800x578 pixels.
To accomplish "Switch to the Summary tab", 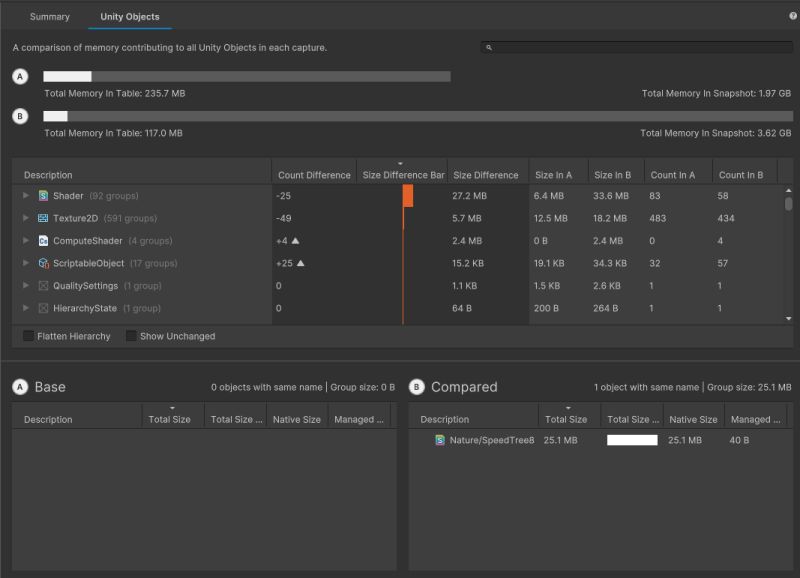I will pyautogui.click(x=50, y=16).
